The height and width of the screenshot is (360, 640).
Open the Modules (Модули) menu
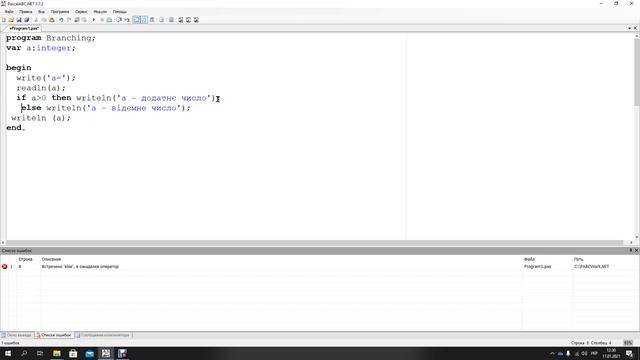[100, 11]
